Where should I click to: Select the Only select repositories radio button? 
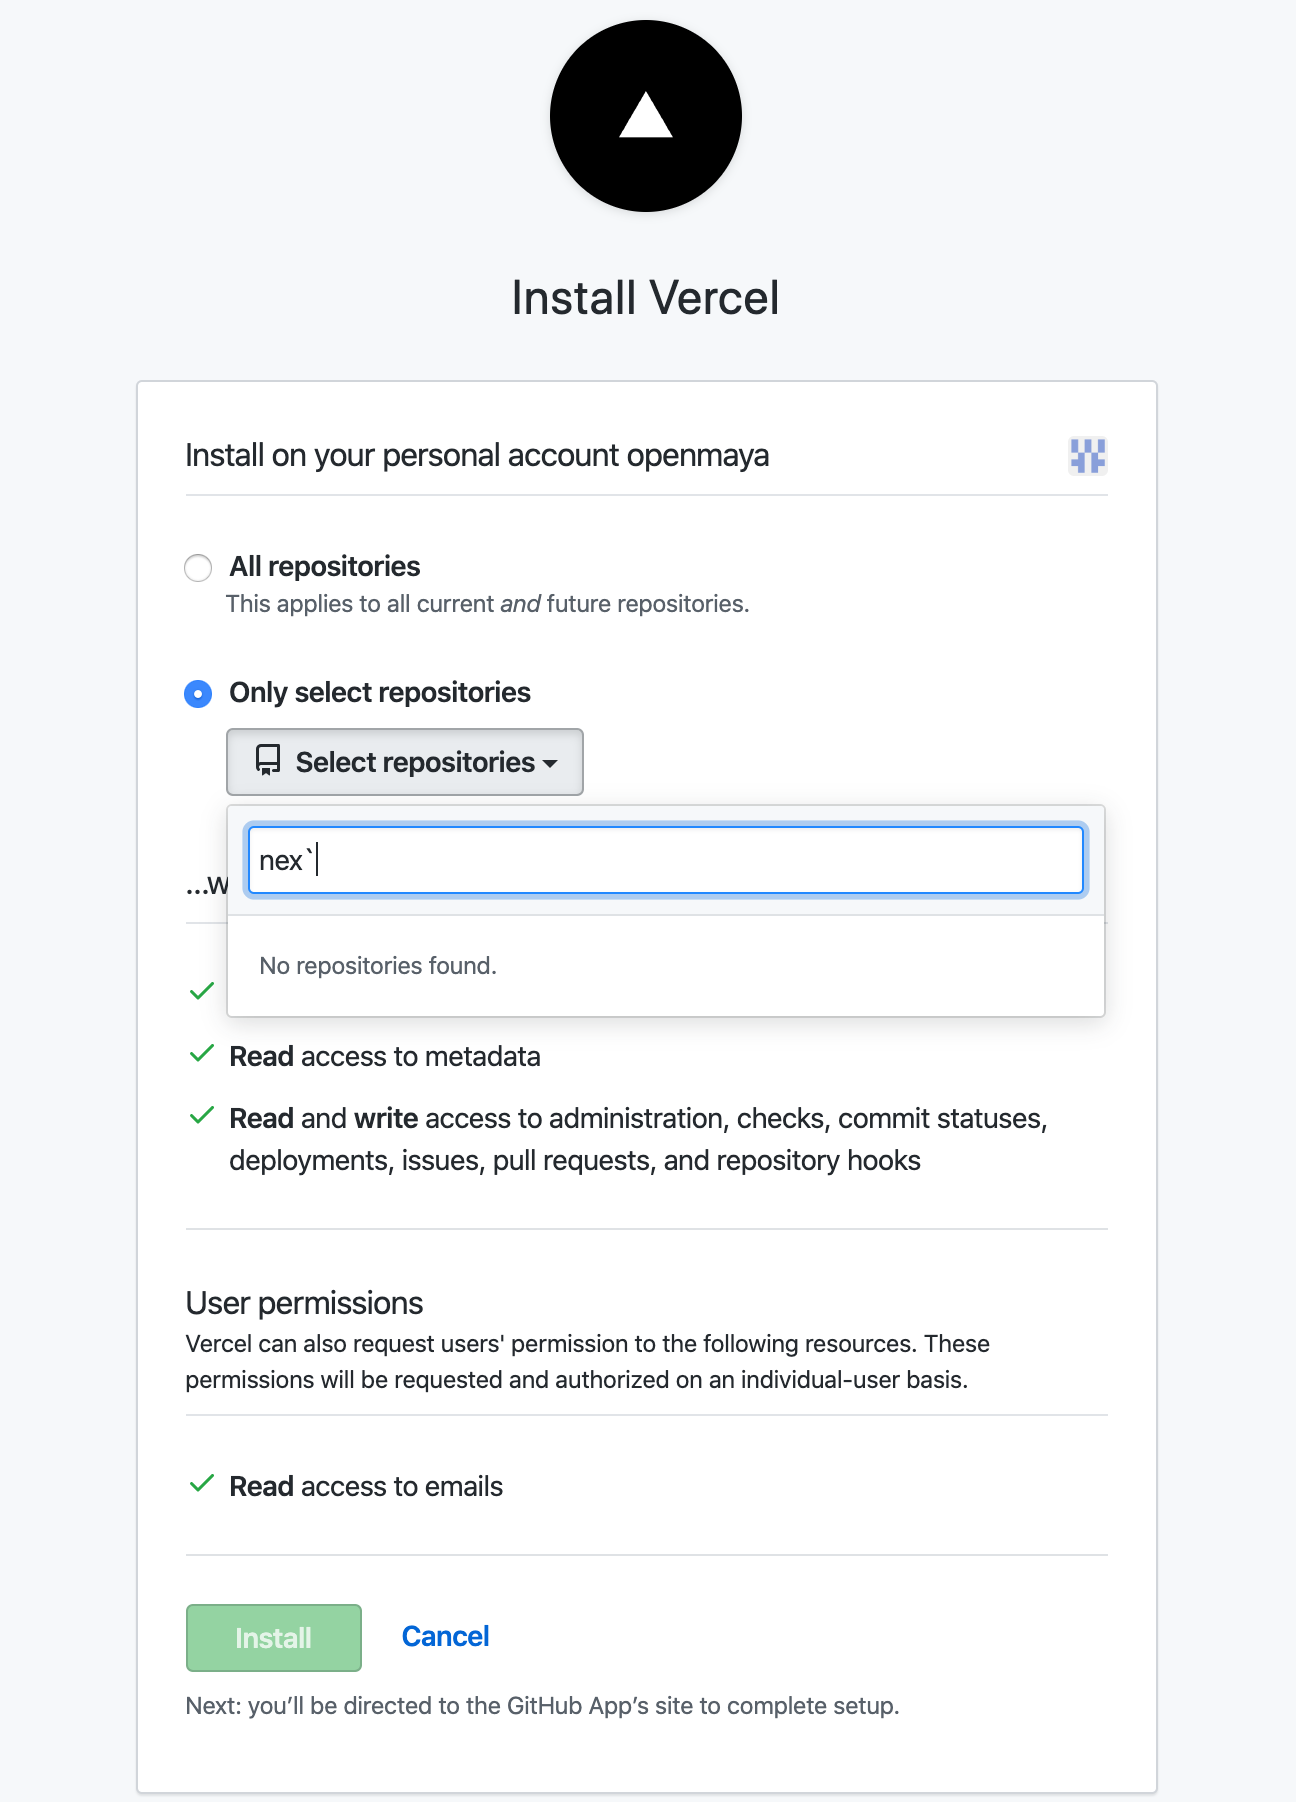(198, 694)
